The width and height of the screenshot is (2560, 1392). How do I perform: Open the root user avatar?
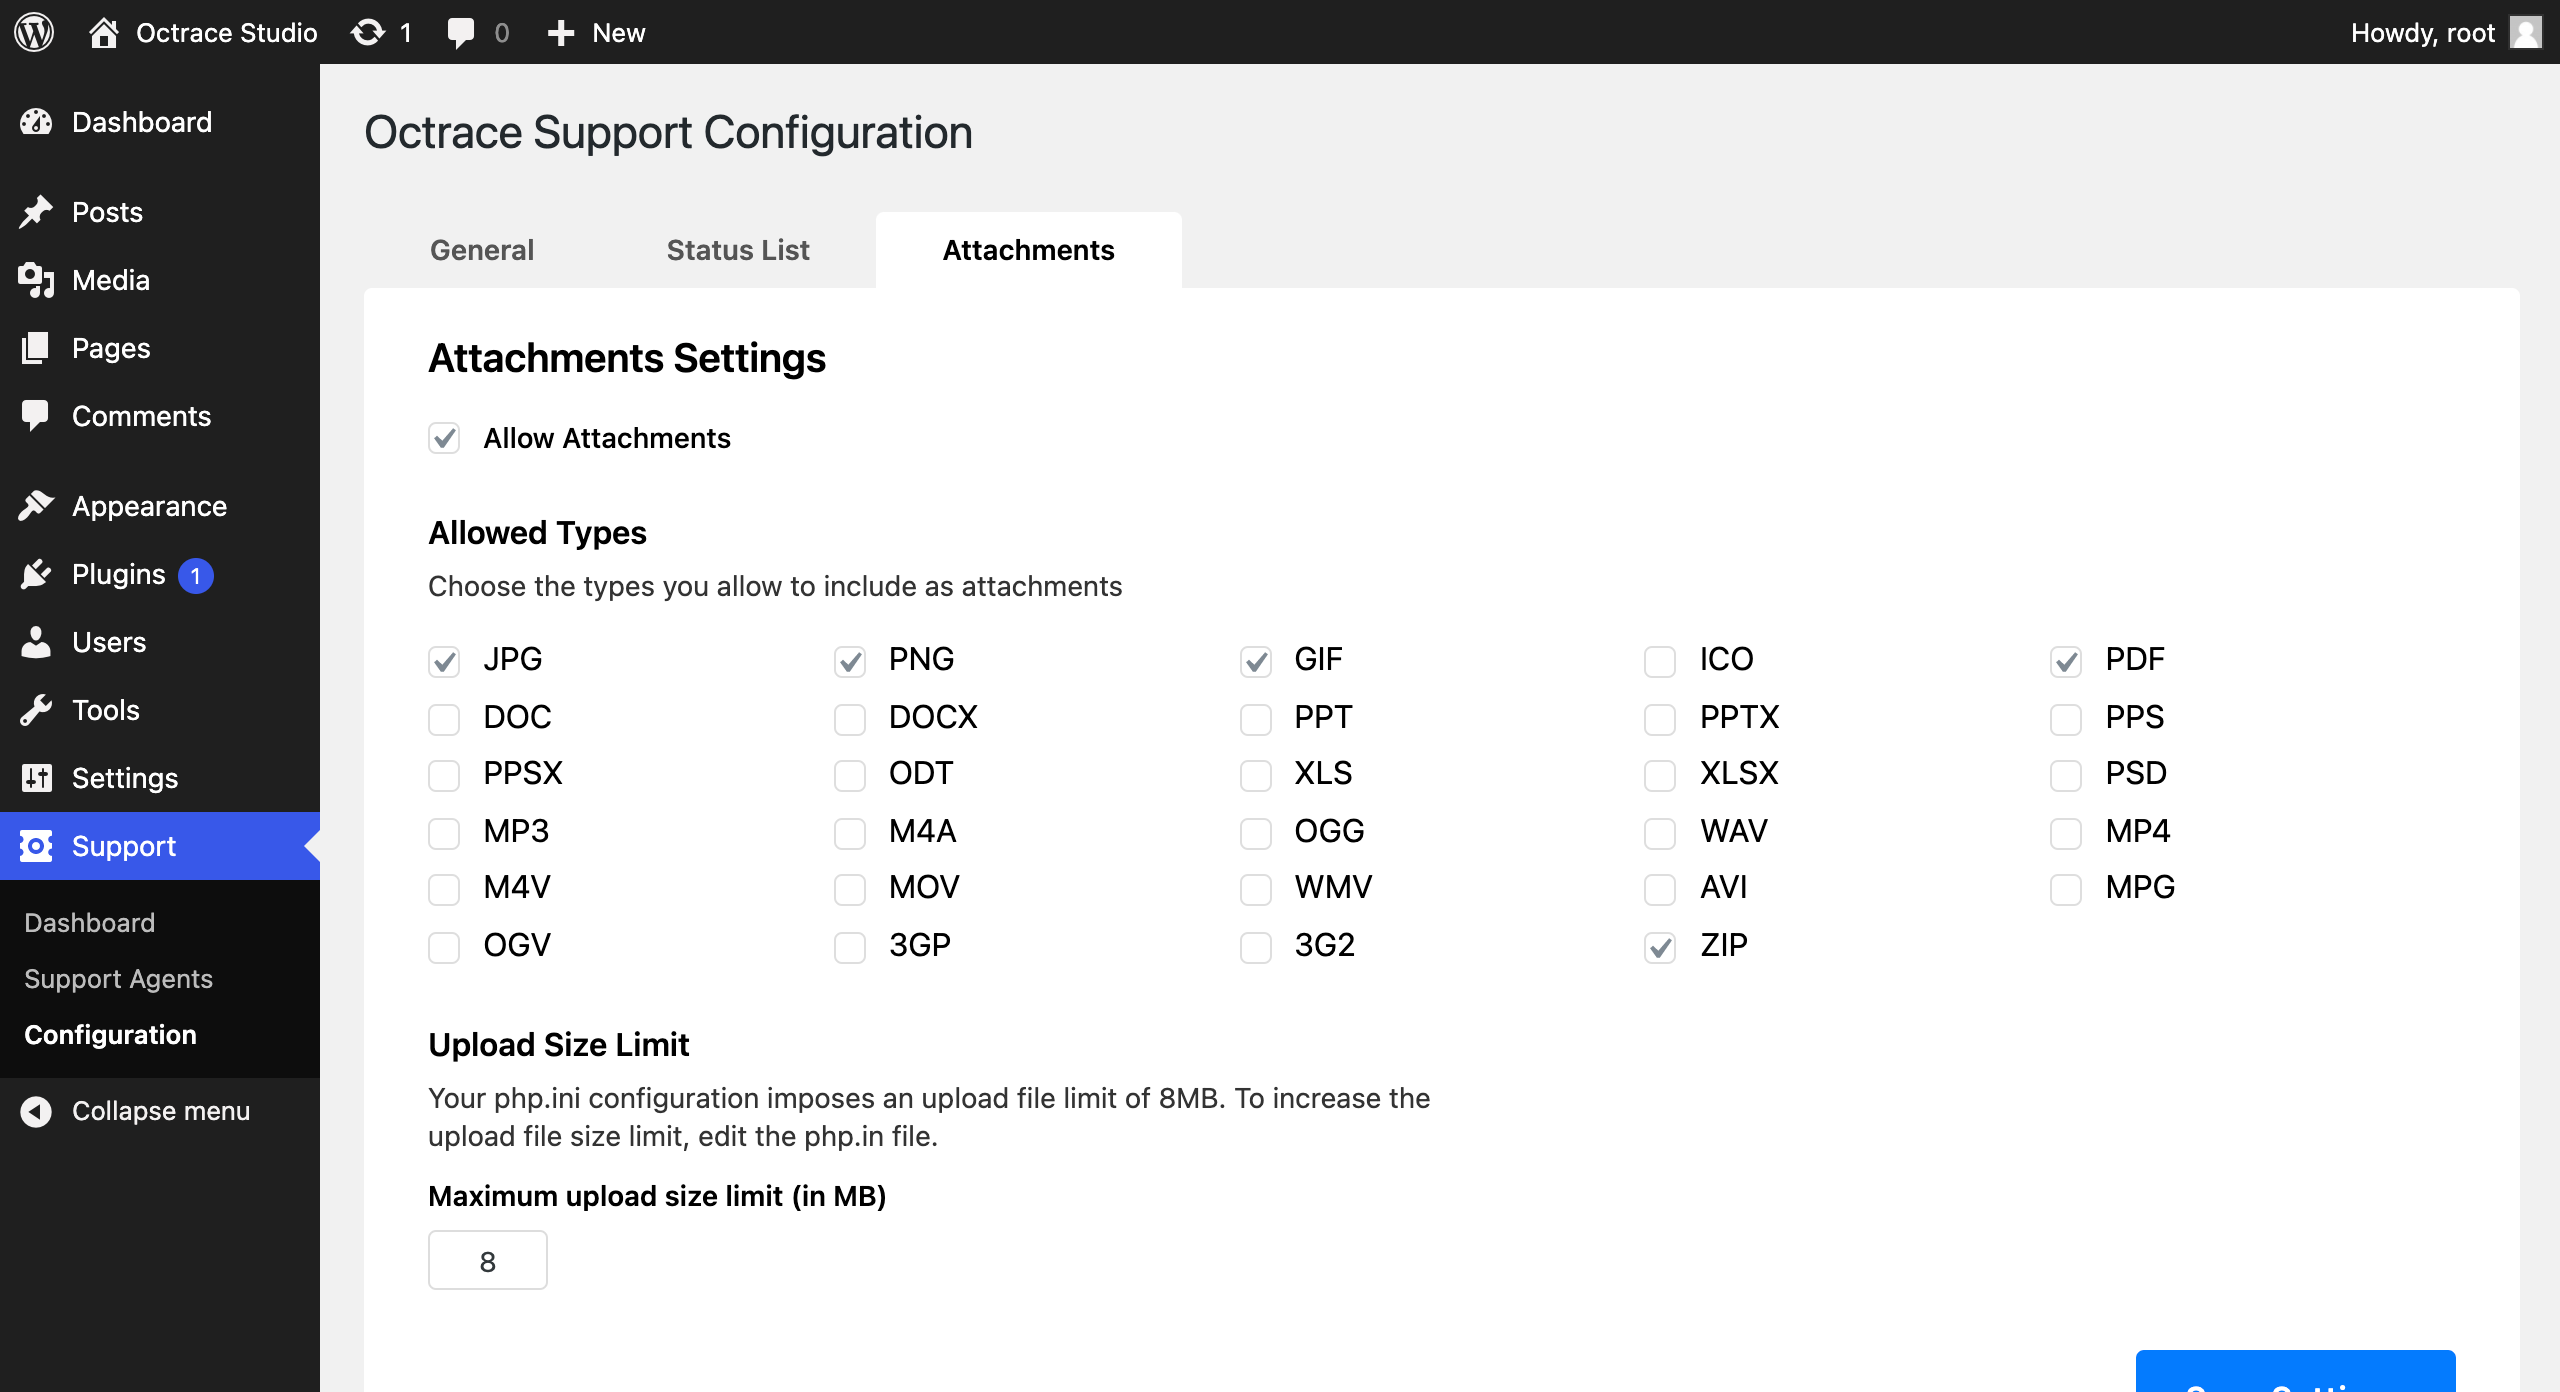(2526, 32)
